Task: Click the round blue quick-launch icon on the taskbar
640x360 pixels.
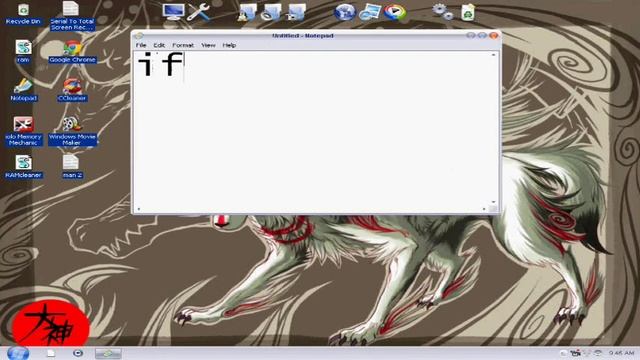Action: click(x=78, y=353)
